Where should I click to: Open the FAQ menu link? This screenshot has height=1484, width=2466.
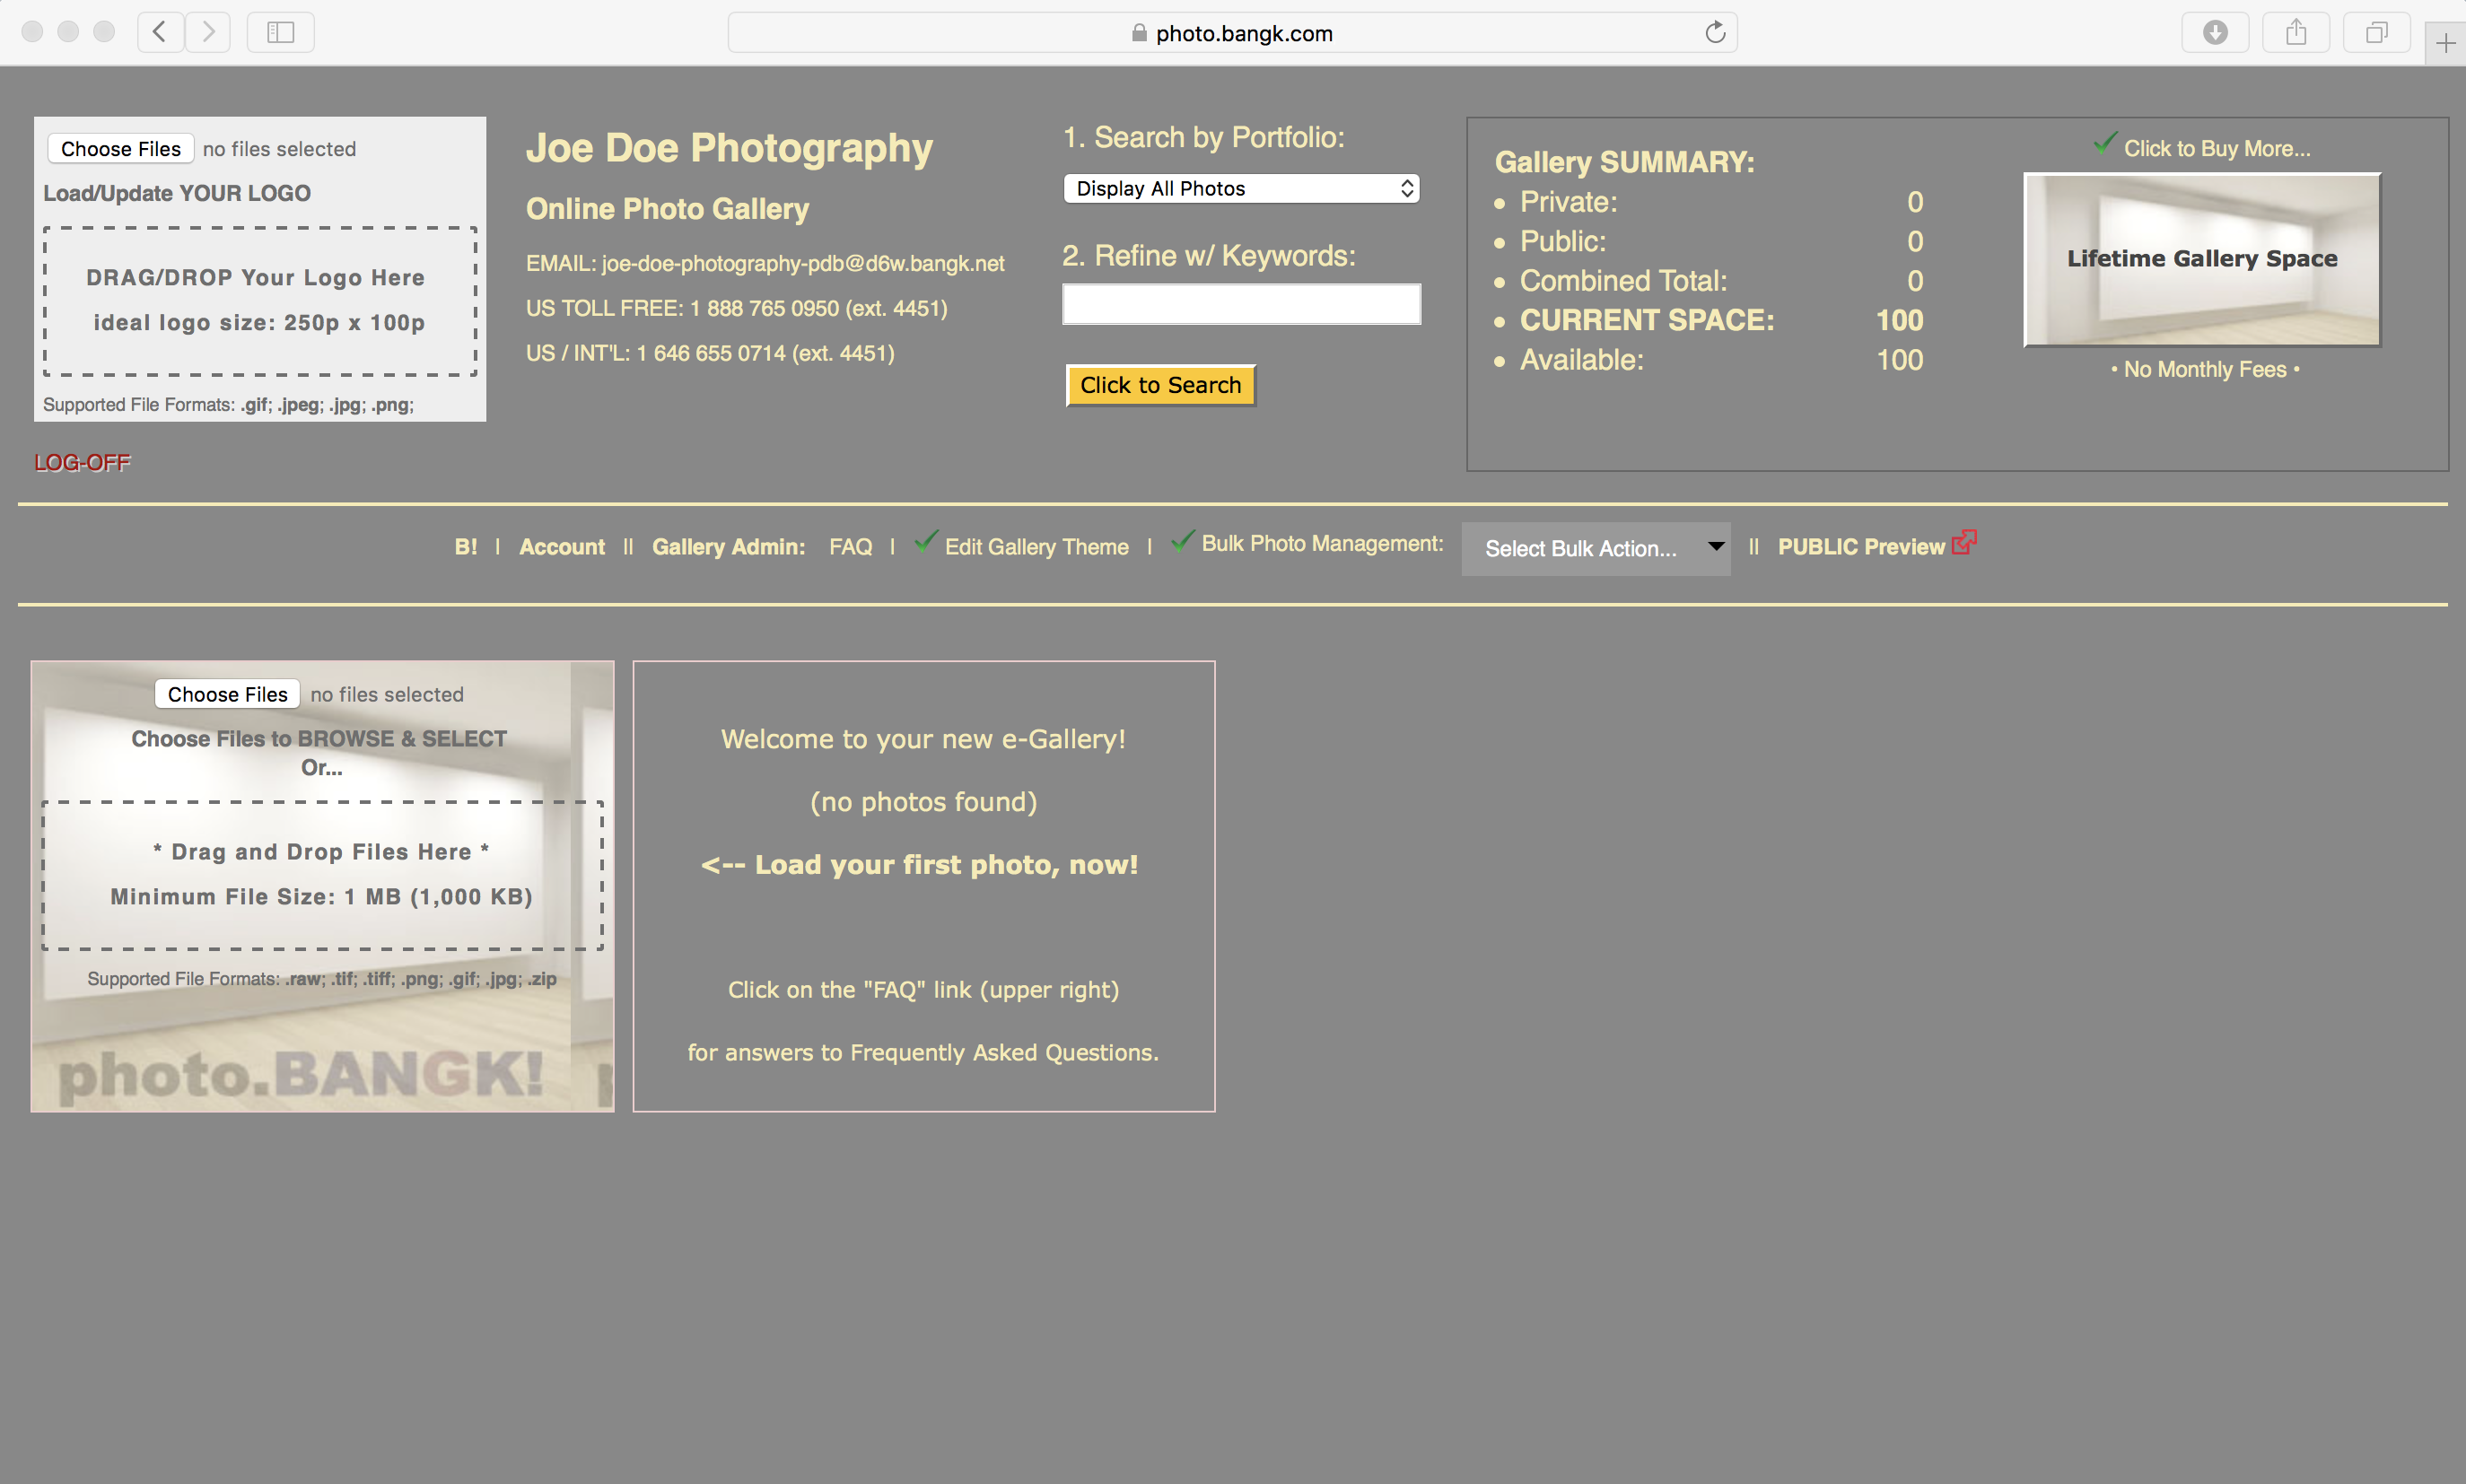tap(850, 547)
